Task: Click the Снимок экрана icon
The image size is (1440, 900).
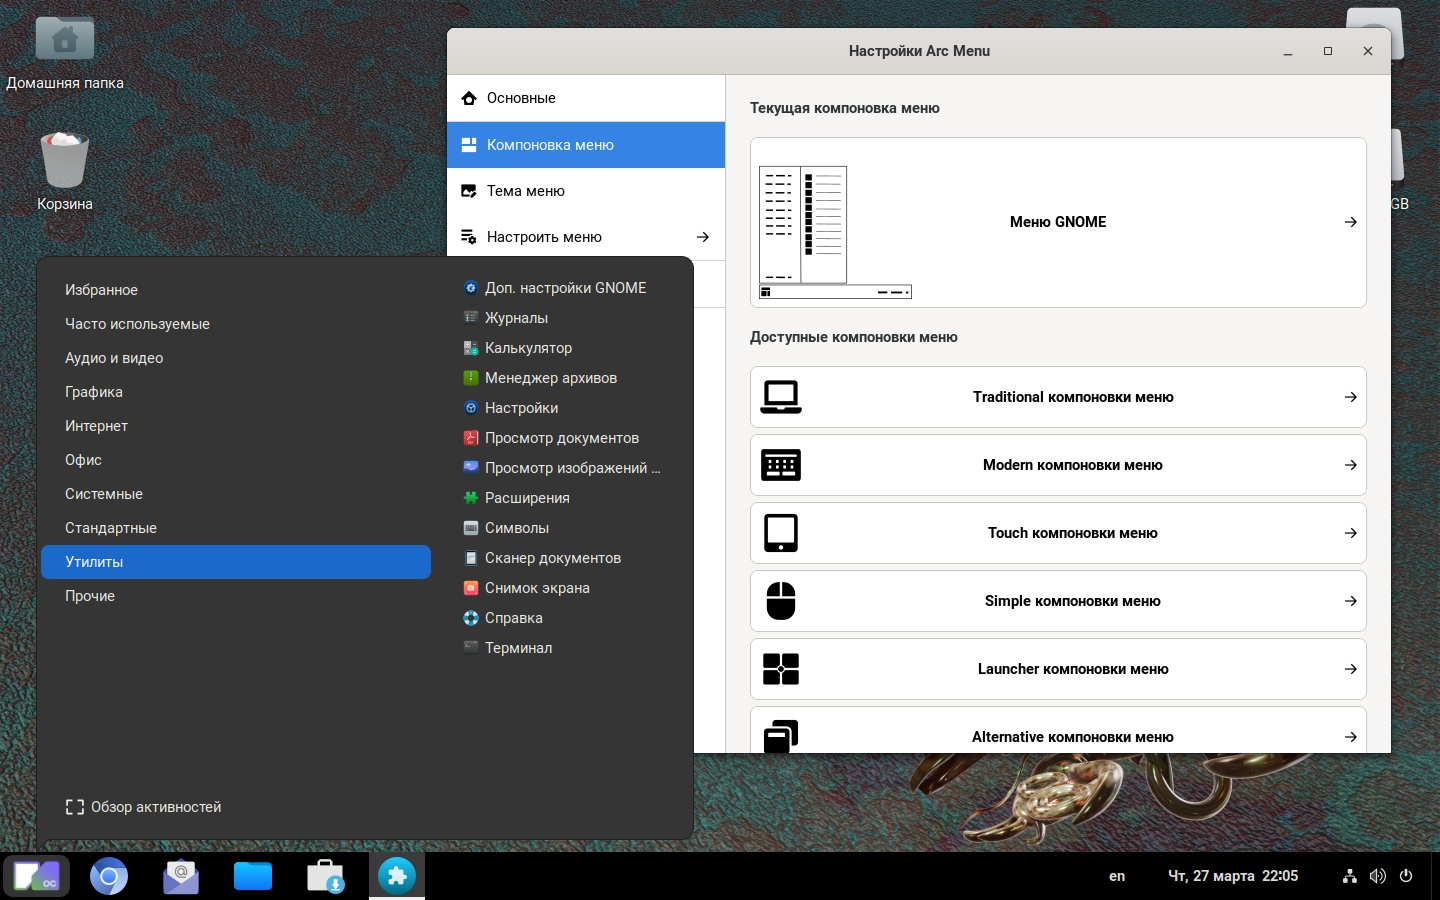Action: (x=471, y=588)
